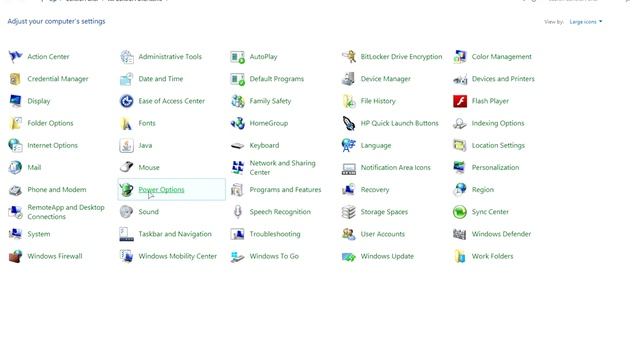Open the Mouse icon
The width and height of the screenshot is (640, 360).
(x=127, y=167)
